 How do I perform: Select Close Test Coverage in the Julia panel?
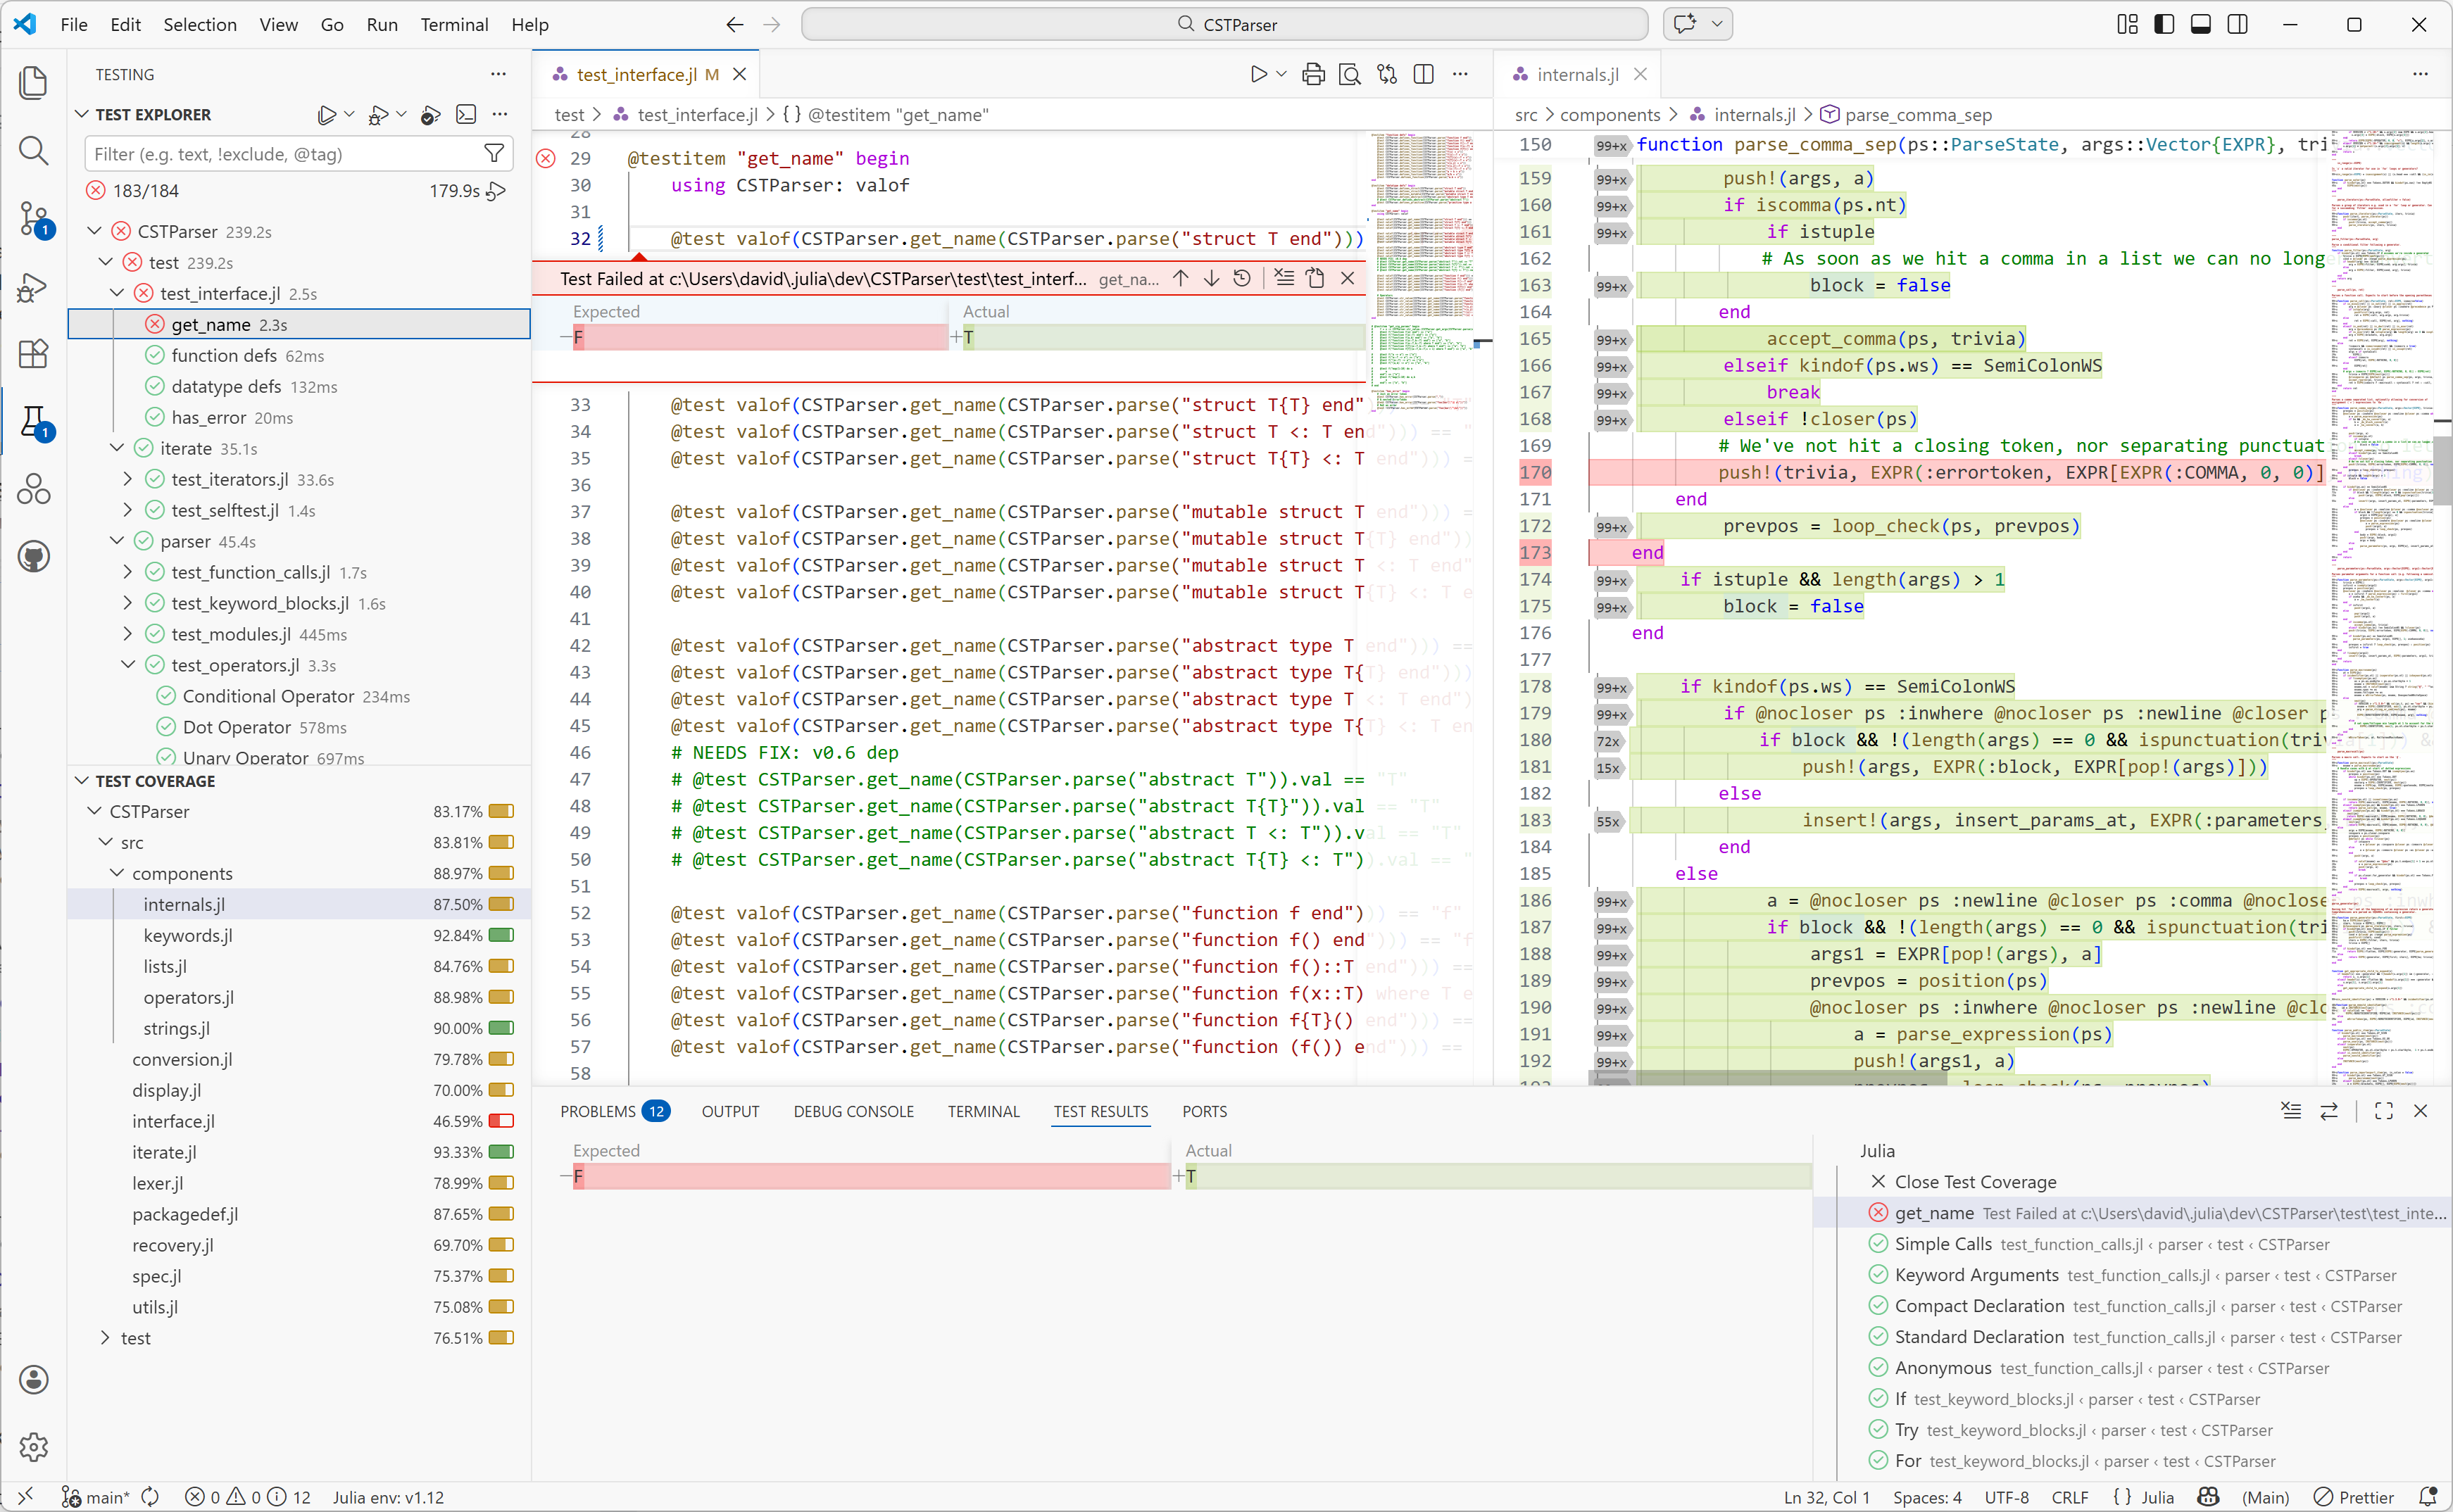(1974, 1181)
